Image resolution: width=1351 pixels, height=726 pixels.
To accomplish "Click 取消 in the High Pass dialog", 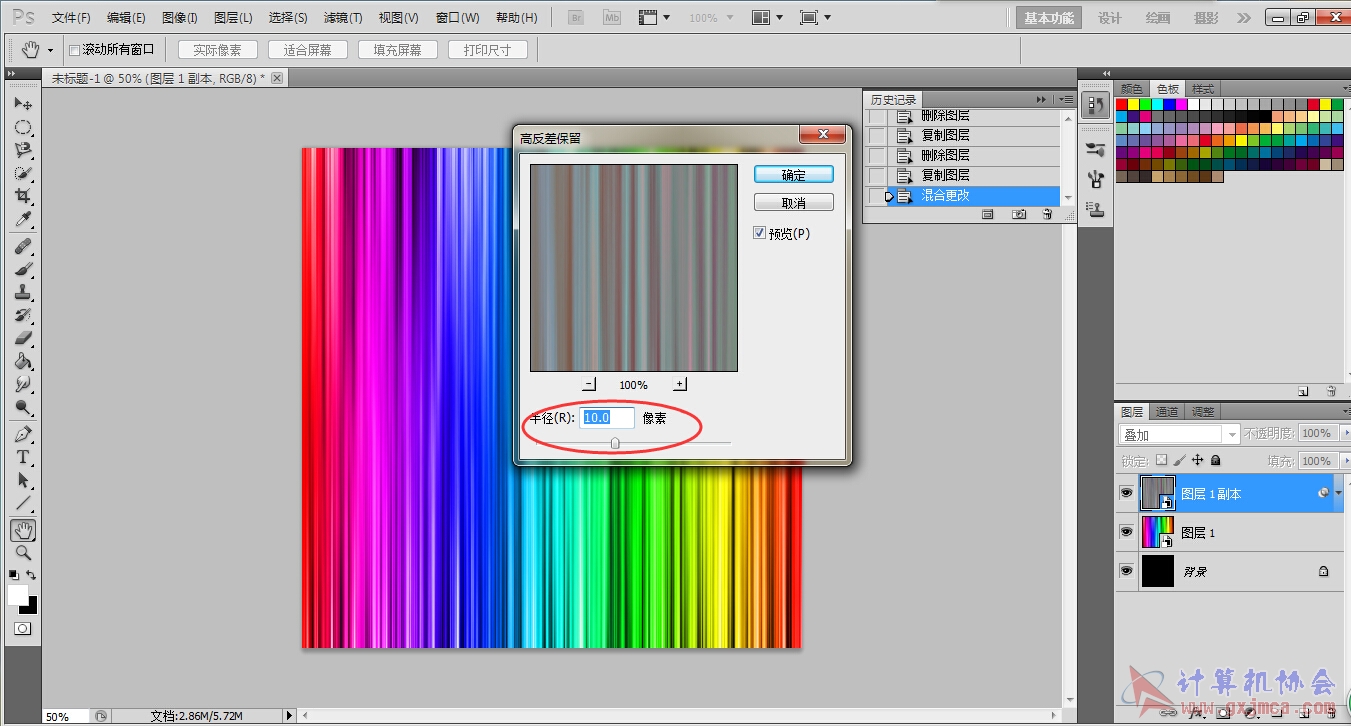I will pyautogui.click(x=794, y=202).
